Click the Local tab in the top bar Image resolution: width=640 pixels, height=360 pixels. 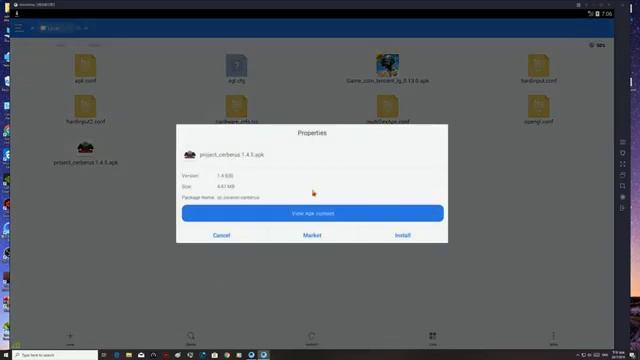51,28
